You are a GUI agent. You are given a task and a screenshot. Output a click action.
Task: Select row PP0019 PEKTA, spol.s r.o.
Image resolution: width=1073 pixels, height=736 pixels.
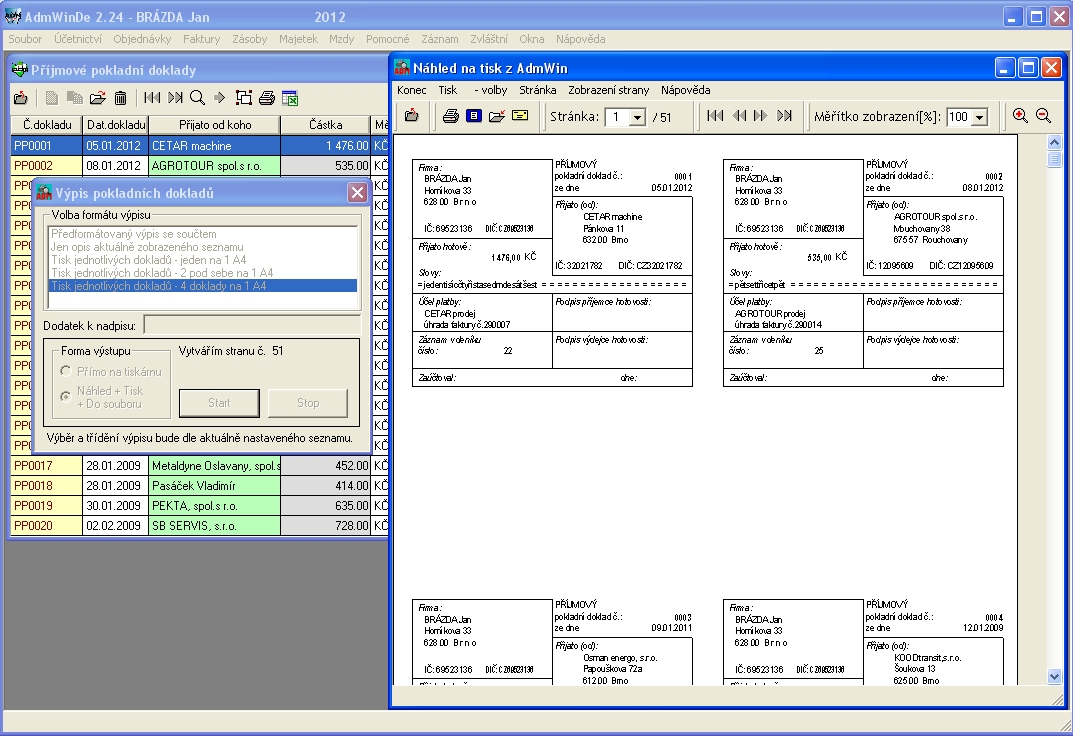(200, 505)
